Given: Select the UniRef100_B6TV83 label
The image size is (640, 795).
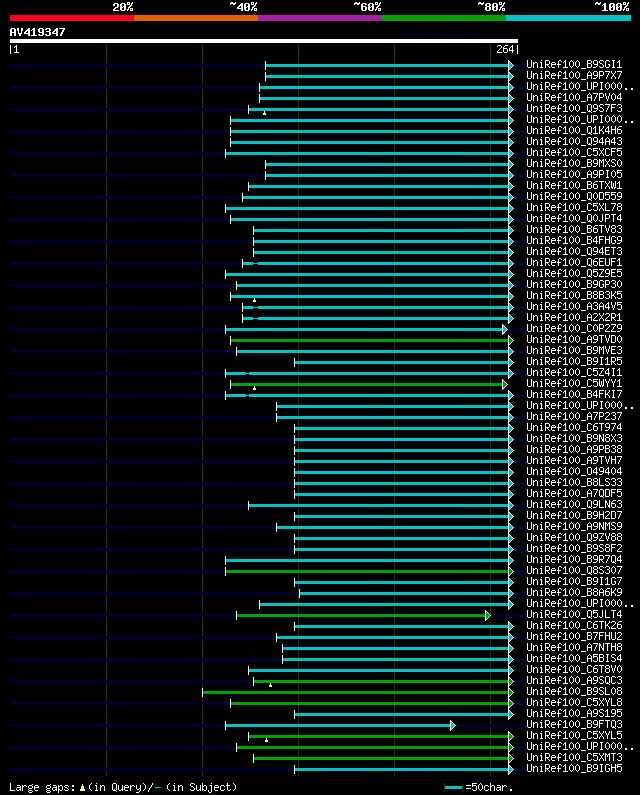Looking at the screenshot, I should (574, 229).
